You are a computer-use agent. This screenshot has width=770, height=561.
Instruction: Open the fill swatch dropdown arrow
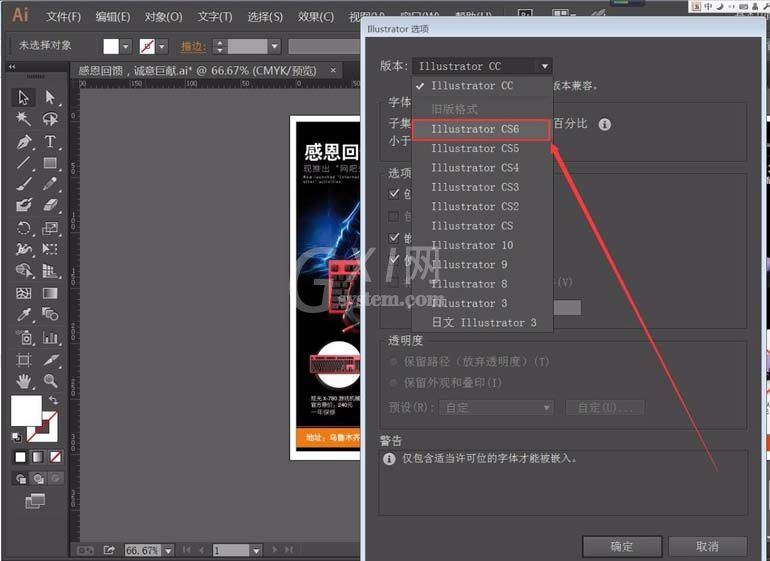[126, 47]
